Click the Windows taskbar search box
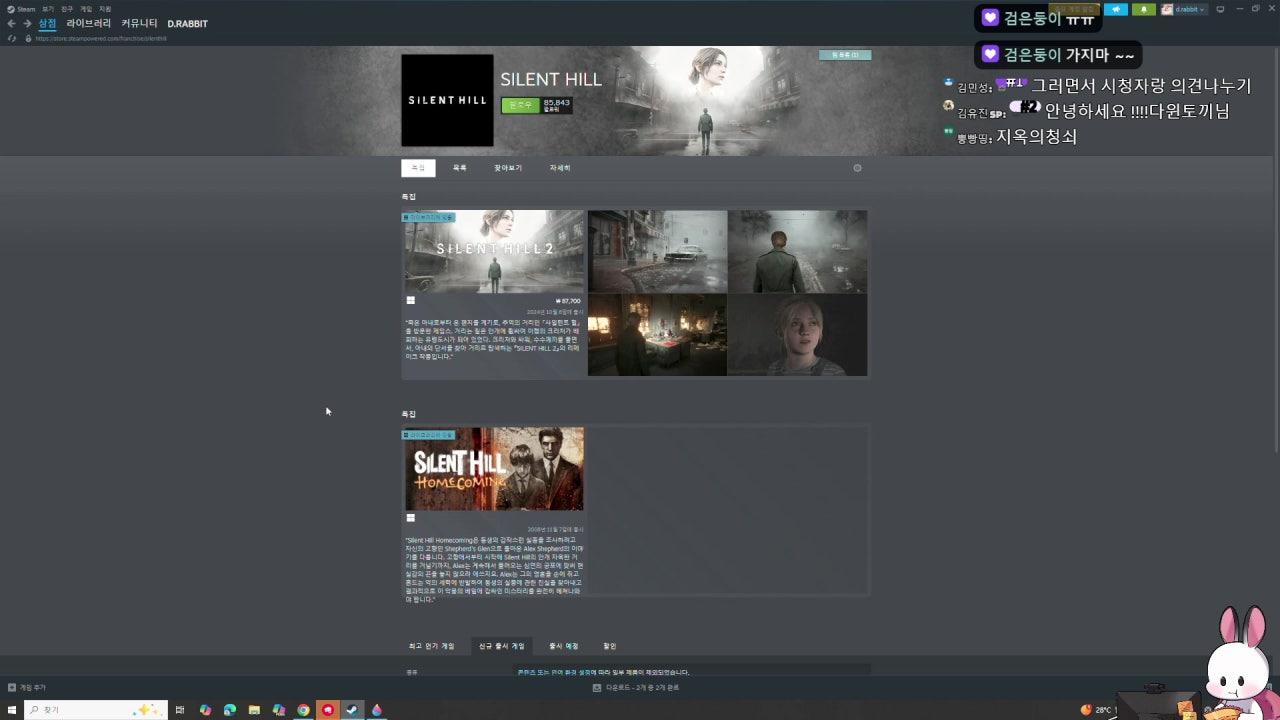This screenshot has width=1280, height=720. click(x=94, y=710)
